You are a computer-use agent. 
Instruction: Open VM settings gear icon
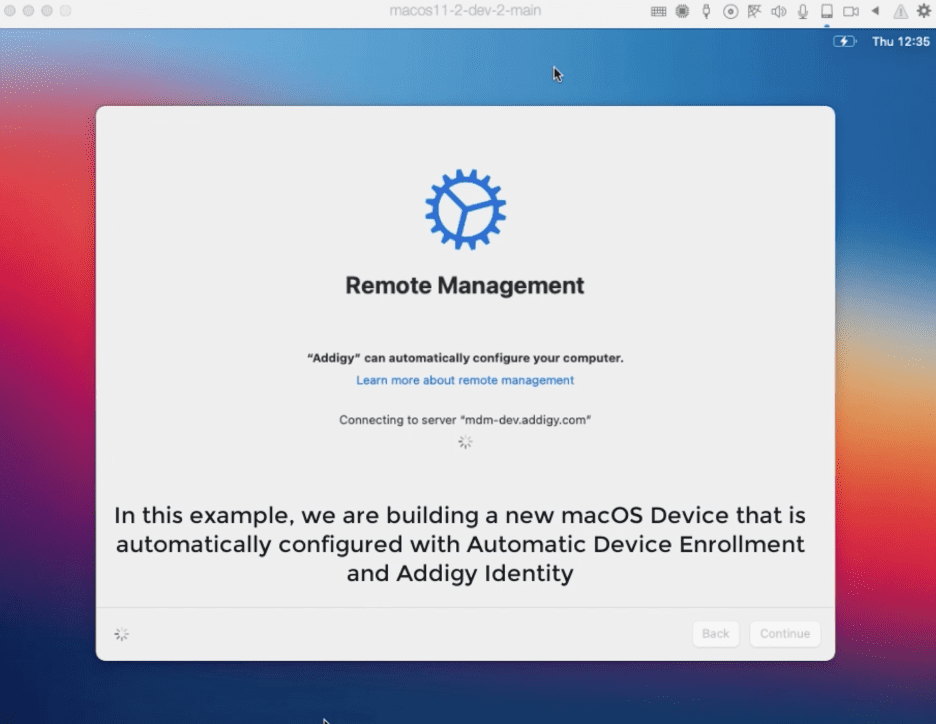point(923,11)
